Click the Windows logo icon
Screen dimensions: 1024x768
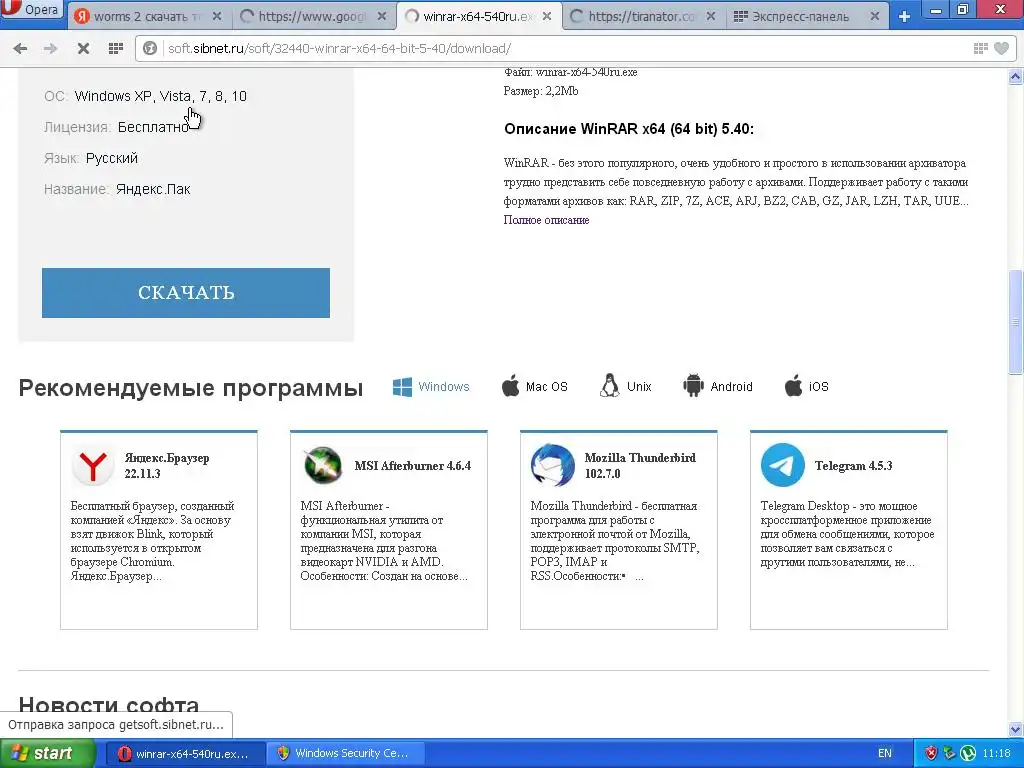pyautogui.click(x=402, y=387)
